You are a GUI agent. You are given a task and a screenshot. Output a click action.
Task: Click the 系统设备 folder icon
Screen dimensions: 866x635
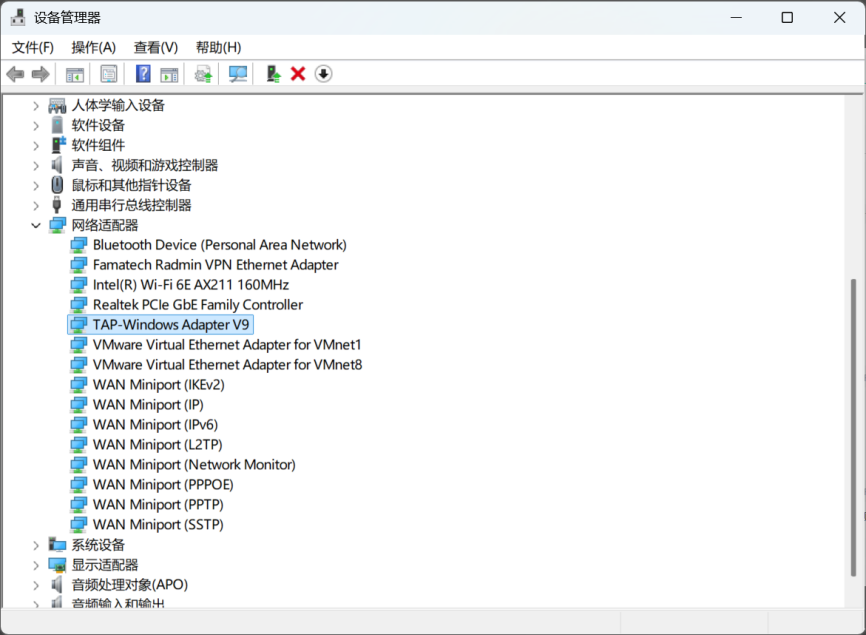click(x=57, y=544)
